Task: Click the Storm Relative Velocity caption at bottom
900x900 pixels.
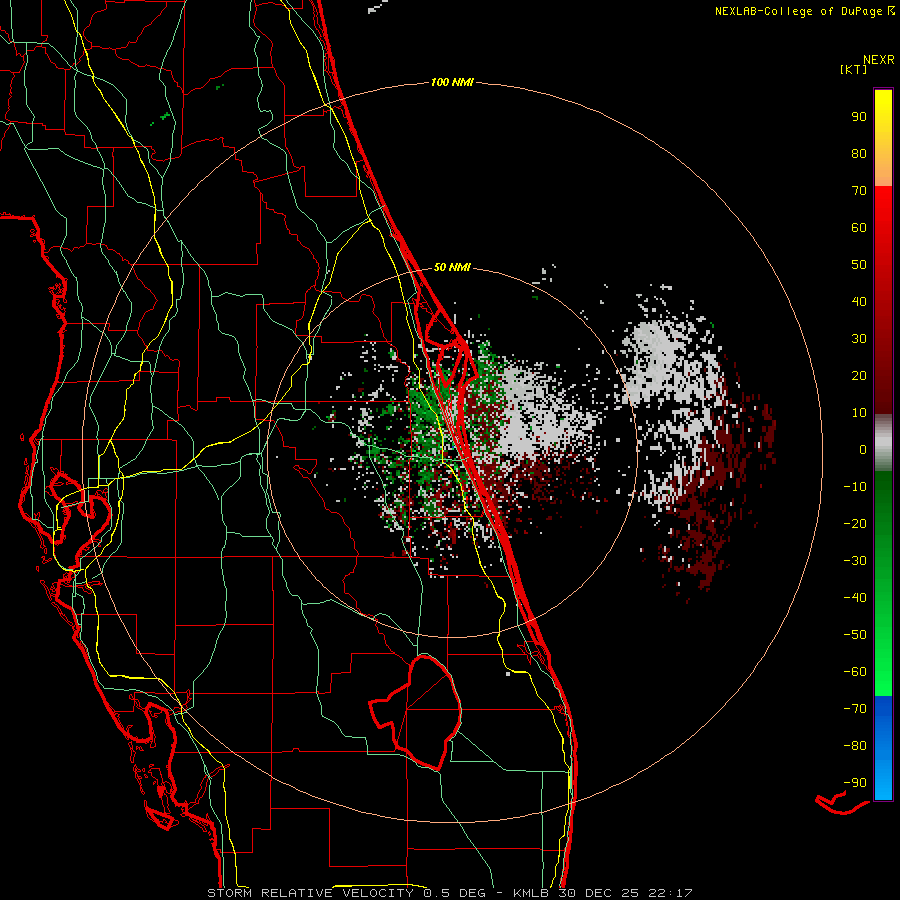Action: click(449, 893)
